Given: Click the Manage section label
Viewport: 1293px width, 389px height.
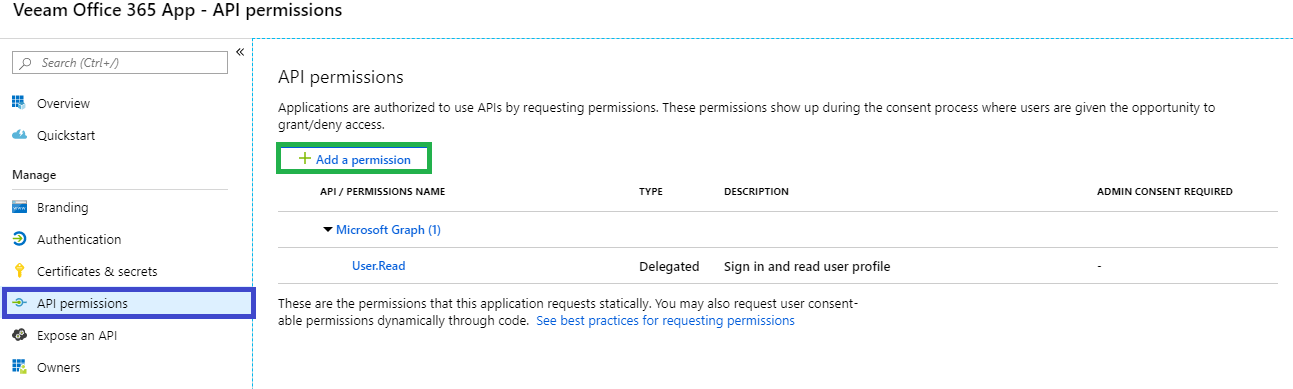Looking at the screenshot, I should pos(34,175).
